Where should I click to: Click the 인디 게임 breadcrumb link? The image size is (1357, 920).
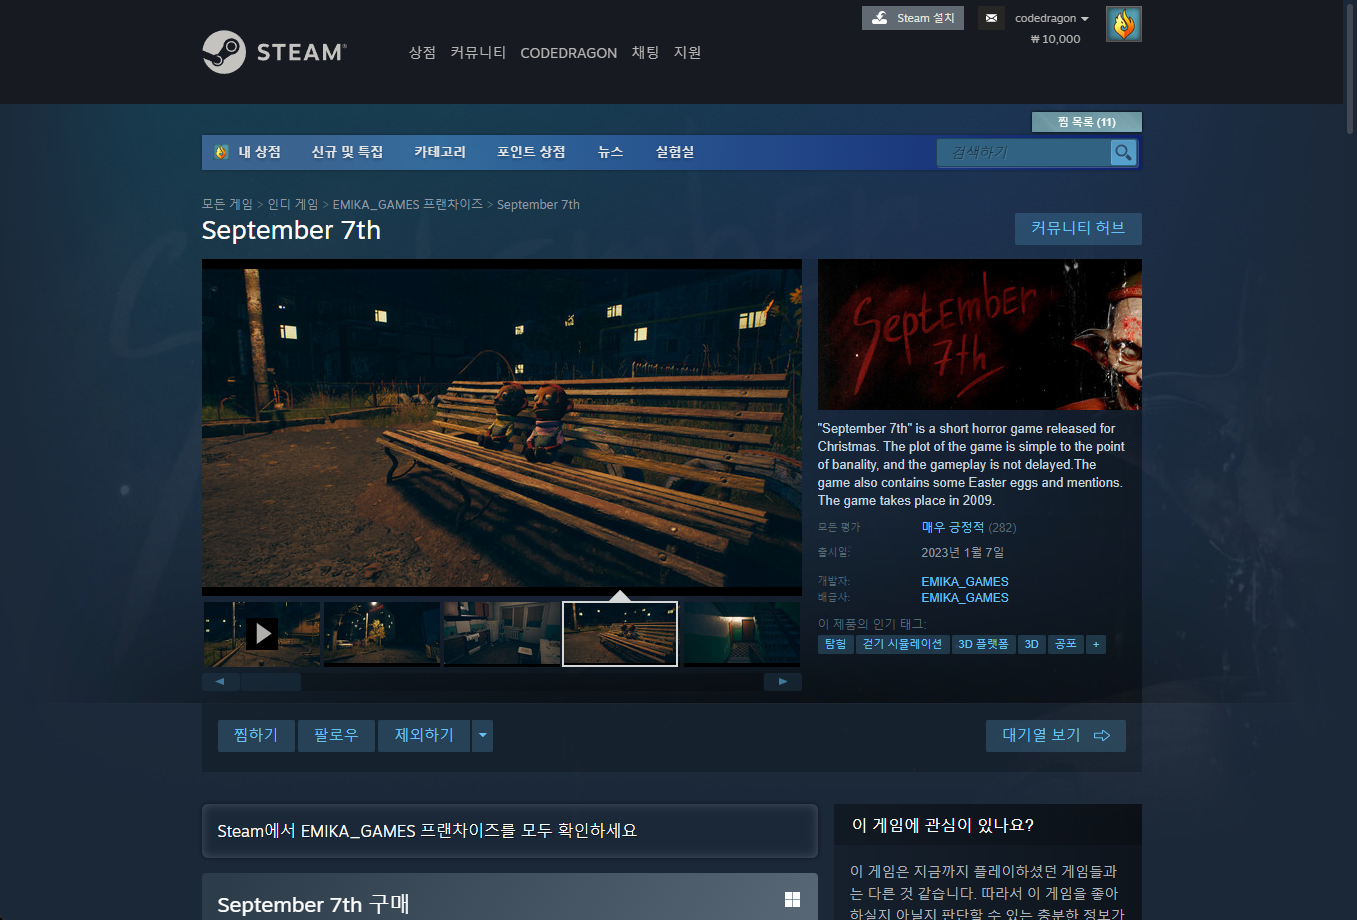[292, 204]
